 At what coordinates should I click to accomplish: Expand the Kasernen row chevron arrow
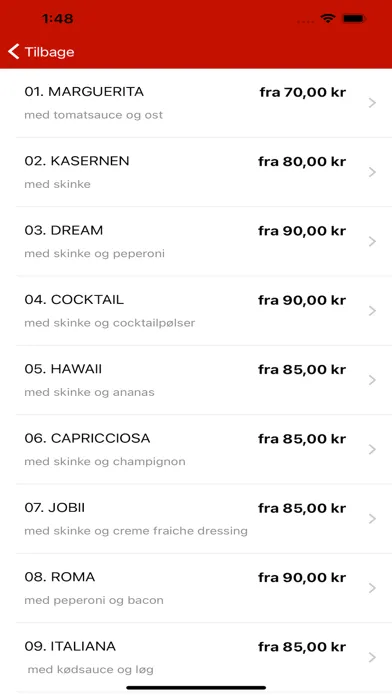[x=372, y=172]
